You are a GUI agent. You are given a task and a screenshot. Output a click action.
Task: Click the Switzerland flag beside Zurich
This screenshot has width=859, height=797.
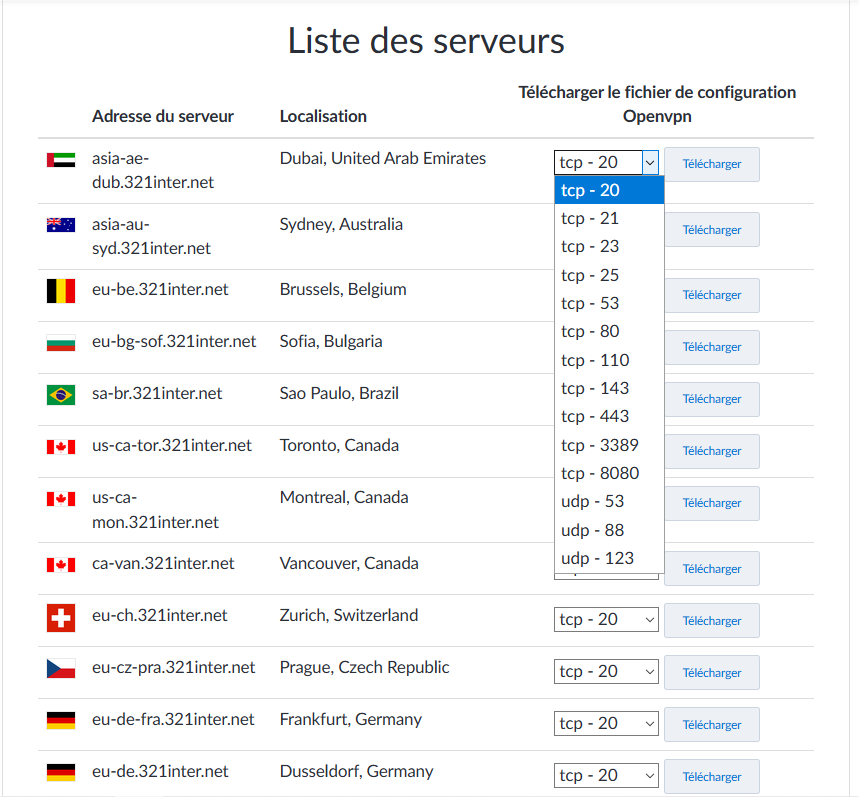(60, 618)
